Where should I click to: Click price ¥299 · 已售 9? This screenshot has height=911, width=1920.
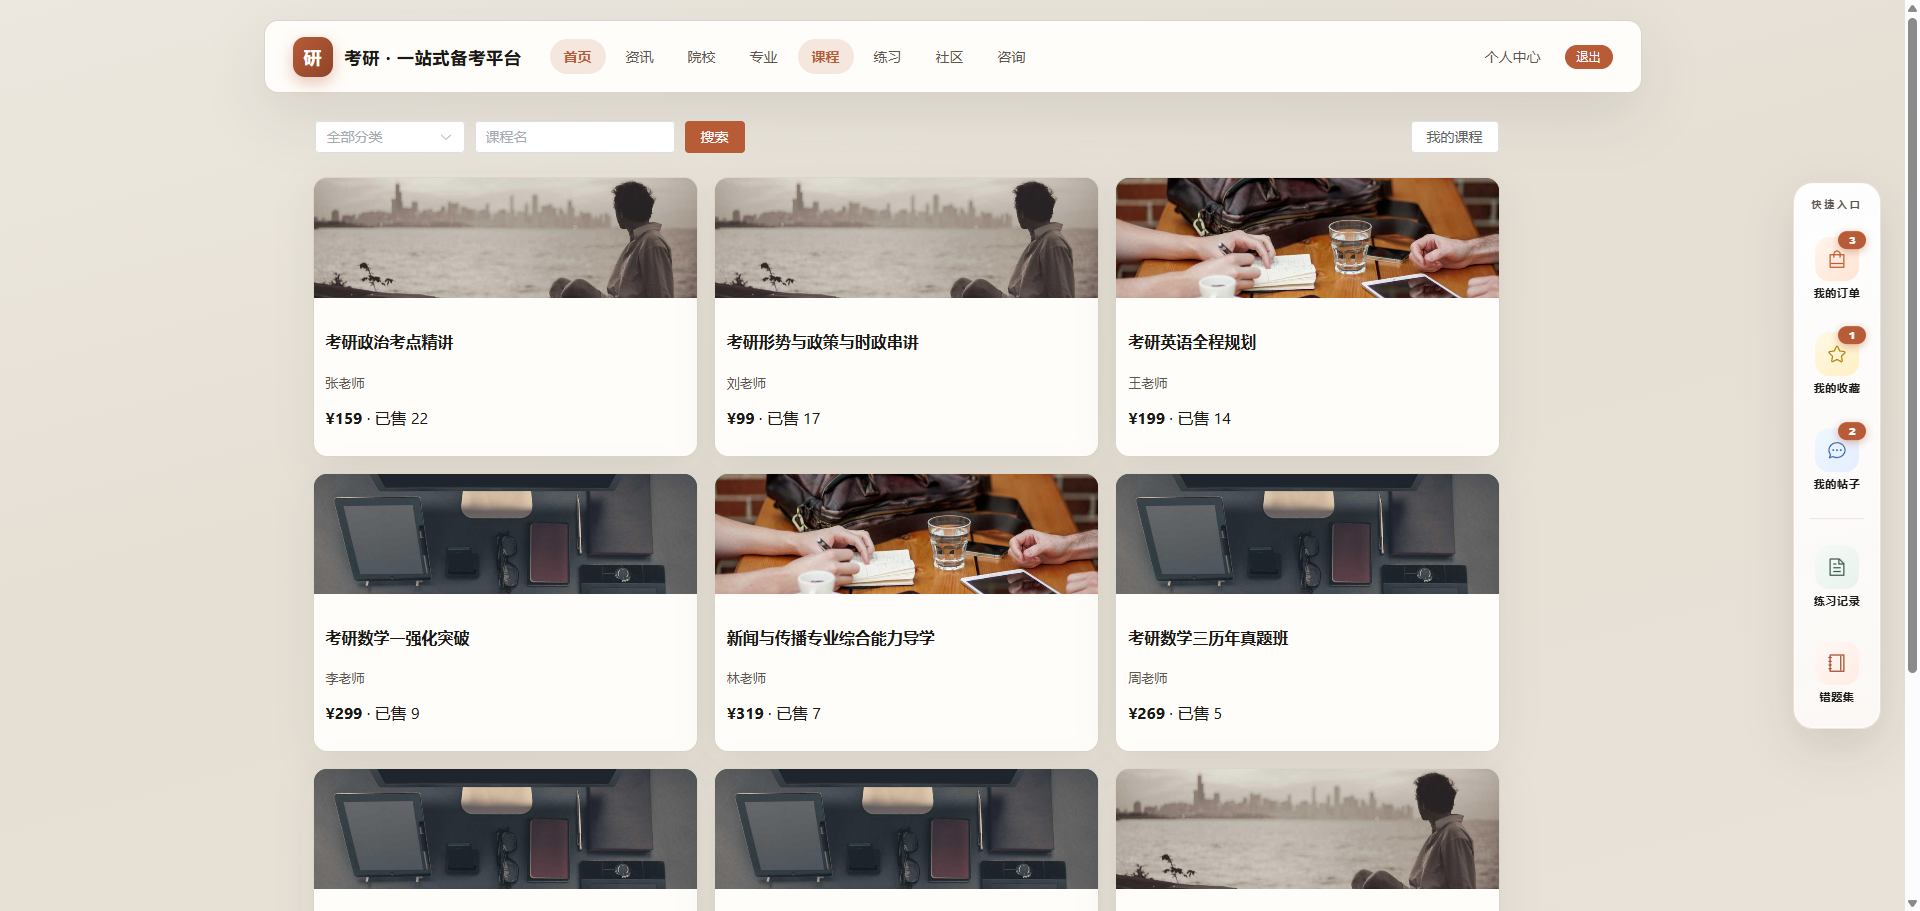(372, 713)
